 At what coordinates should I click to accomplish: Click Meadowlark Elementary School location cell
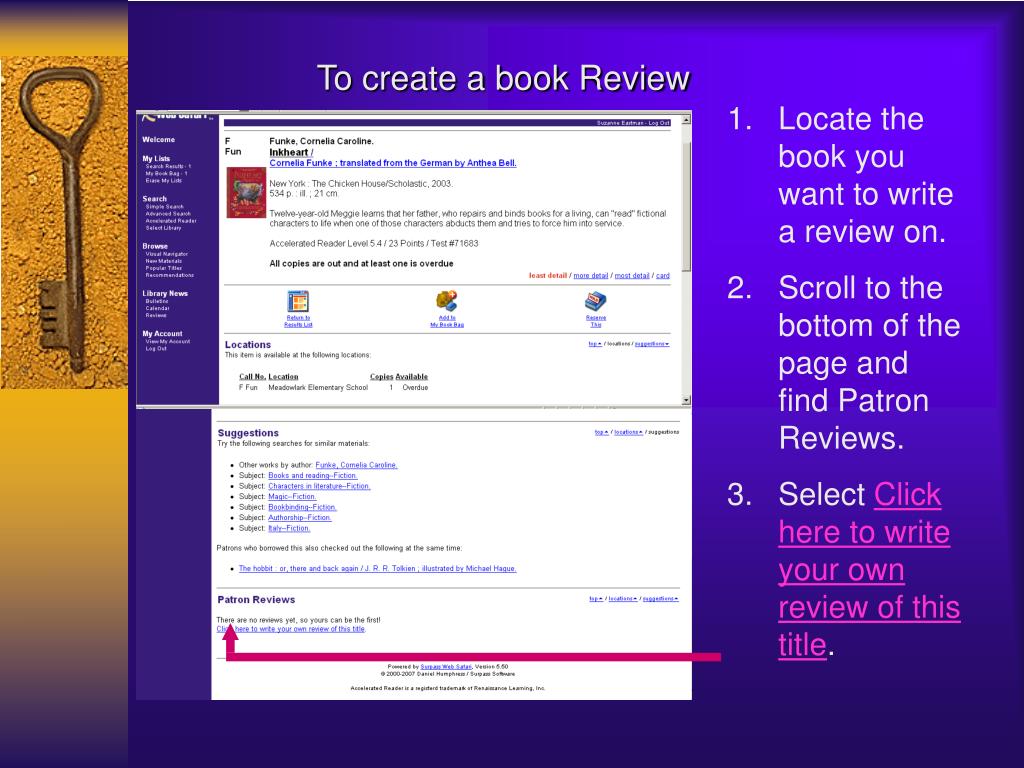tap(318, 388)
